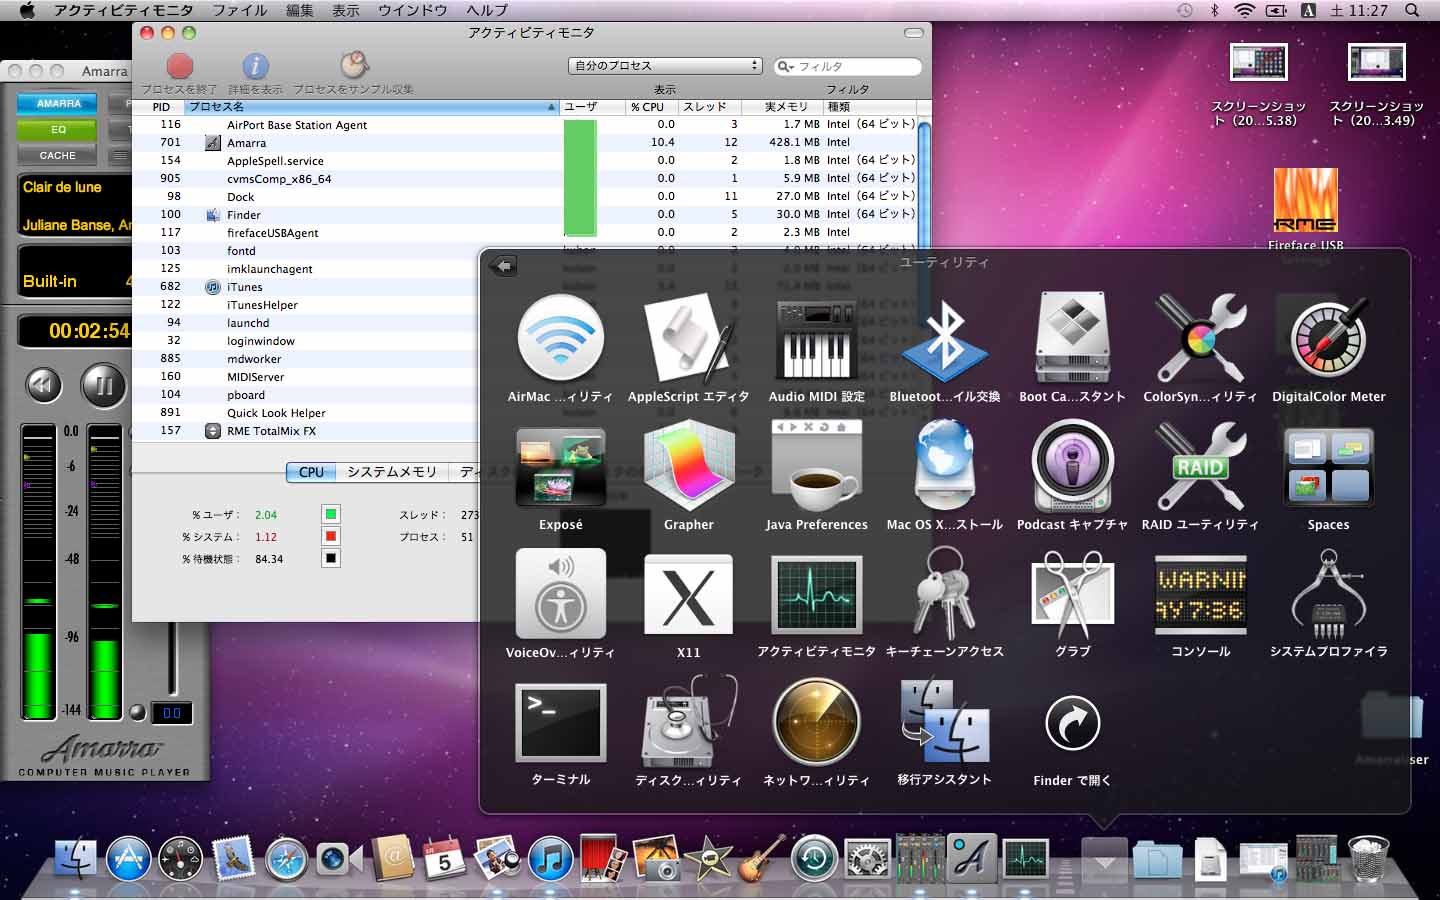This screenshot has width=1440, height=900.
Task: Open Keychain Access (キーチェーンアクセス) icon
Action: click(944, 594)
